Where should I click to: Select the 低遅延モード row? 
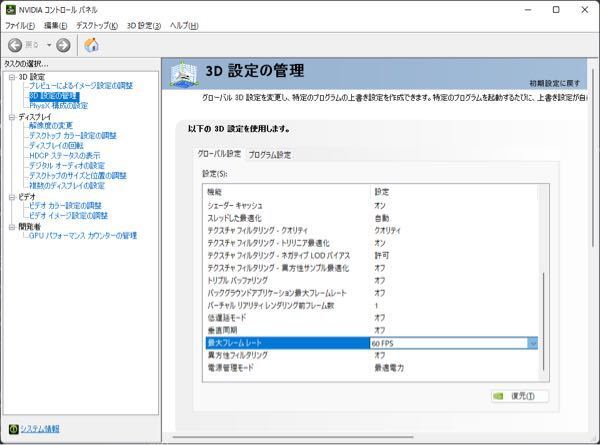tap(371, 318)
